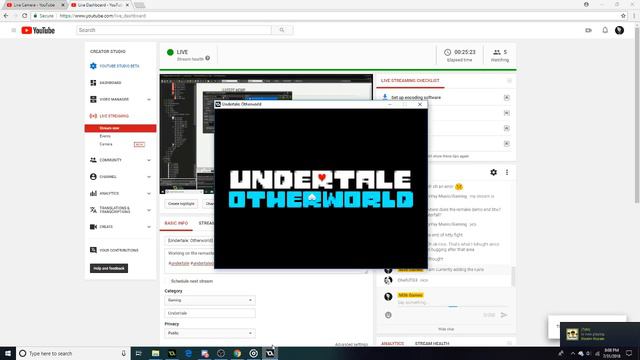The image size is (640, 360).
Task: Dismiss the 'Set up encoding software' checklist item
Action: [507, 98]
